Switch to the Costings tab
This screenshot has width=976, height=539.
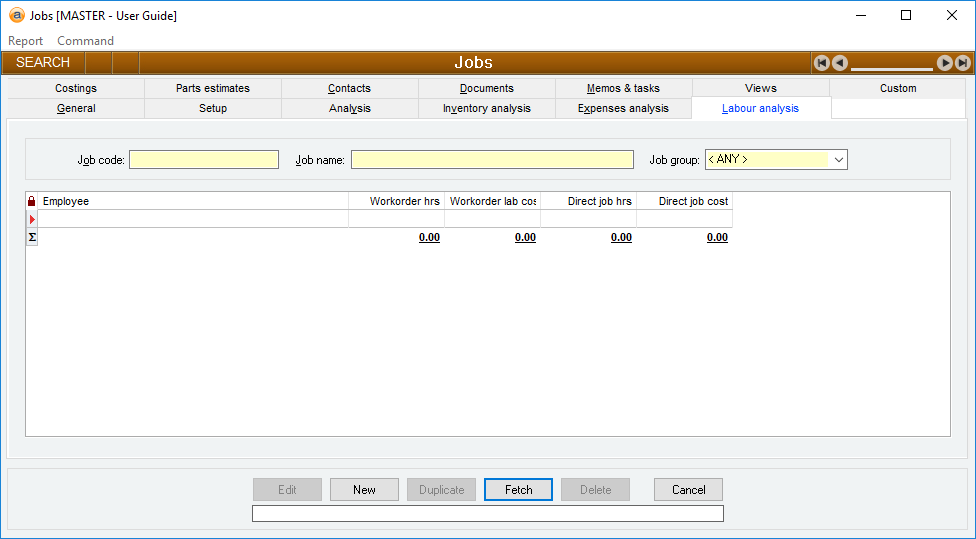pos(76,88)
